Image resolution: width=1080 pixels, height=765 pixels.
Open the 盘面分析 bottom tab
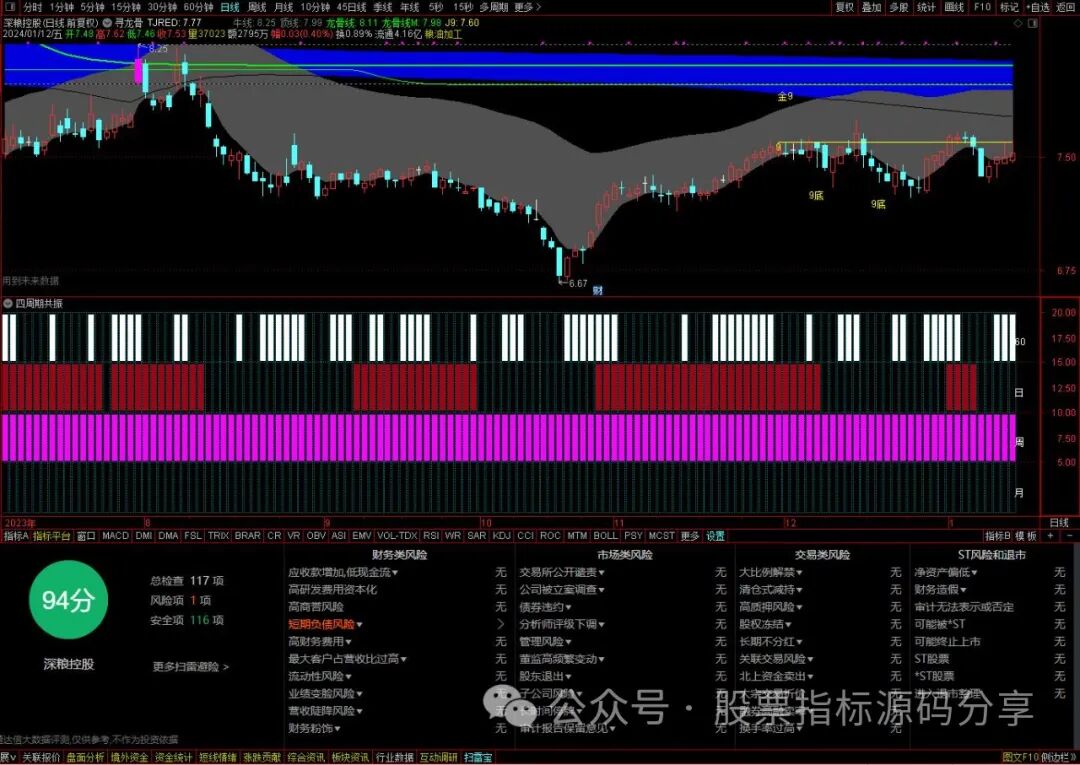[85, 757]
